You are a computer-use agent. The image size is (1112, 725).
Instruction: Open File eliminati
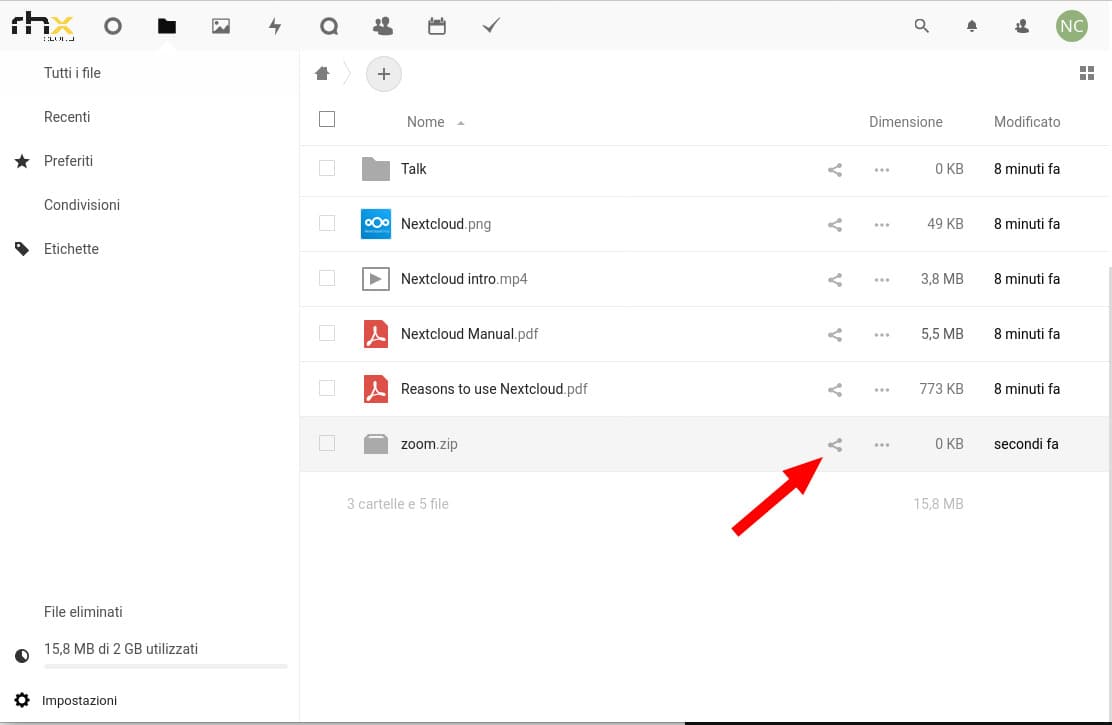83,612
